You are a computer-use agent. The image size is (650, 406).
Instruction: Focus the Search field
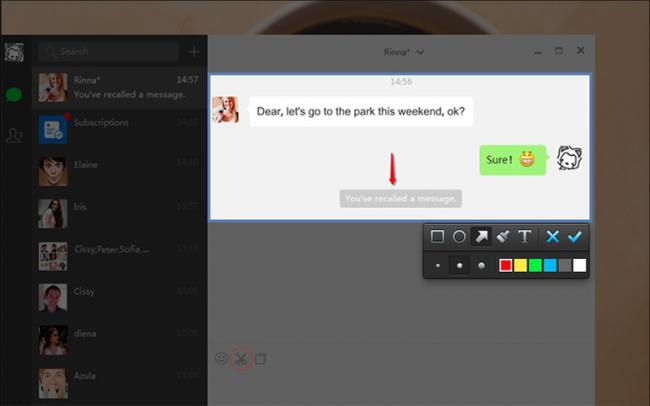coord(109,52)
